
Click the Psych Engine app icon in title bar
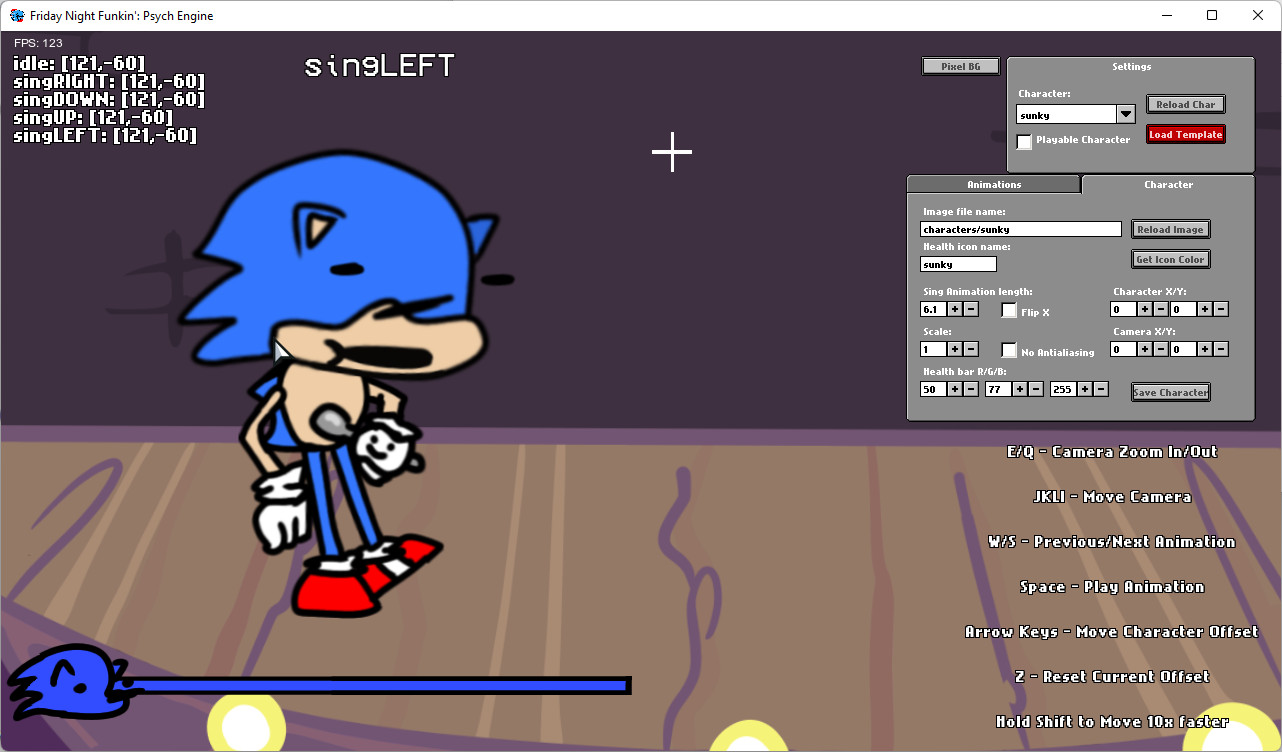[x=17, y=15]
